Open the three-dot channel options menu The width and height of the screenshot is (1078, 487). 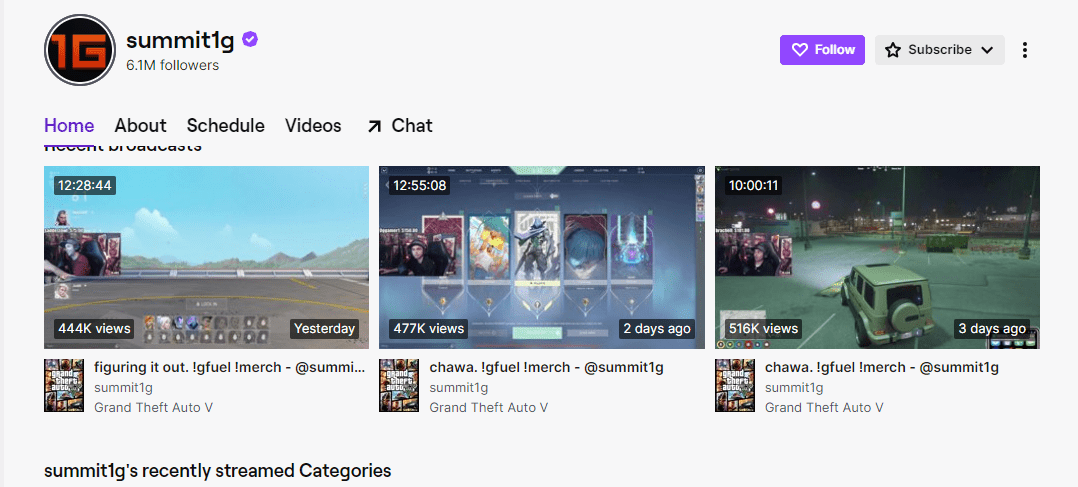[1024, 50]
